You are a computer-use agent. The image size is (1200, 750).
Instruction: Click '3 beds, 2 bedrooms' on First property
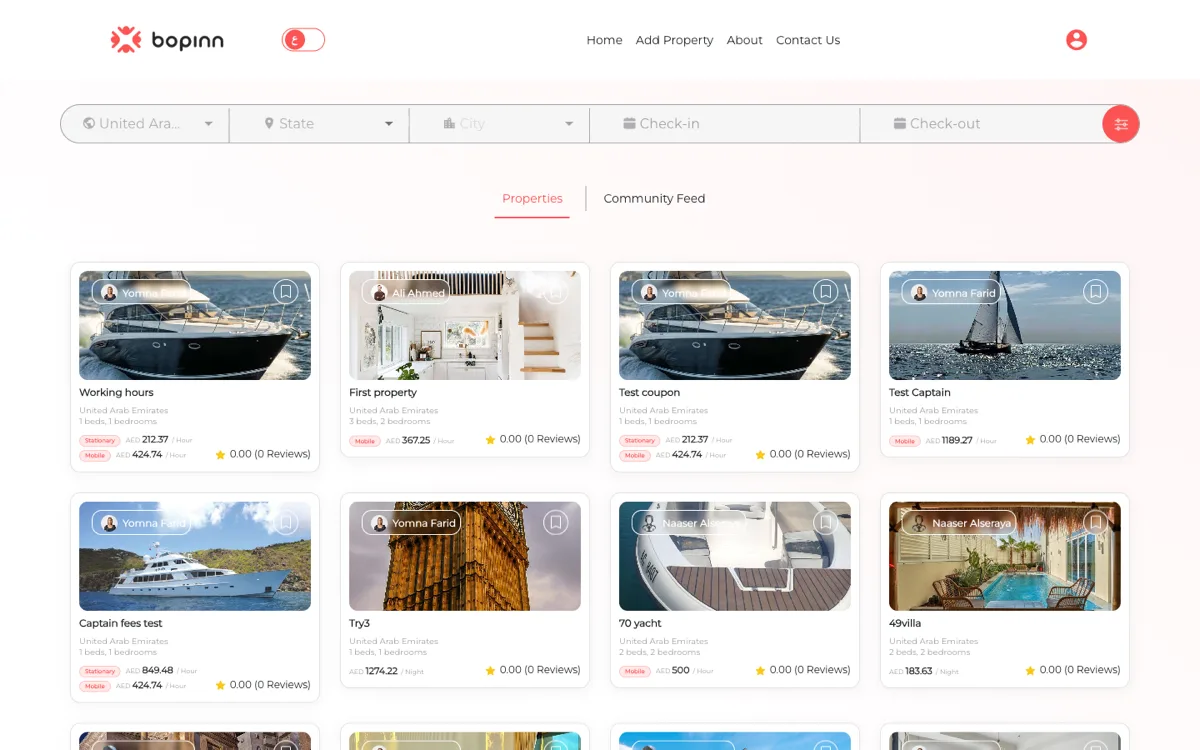click(390, 422)
